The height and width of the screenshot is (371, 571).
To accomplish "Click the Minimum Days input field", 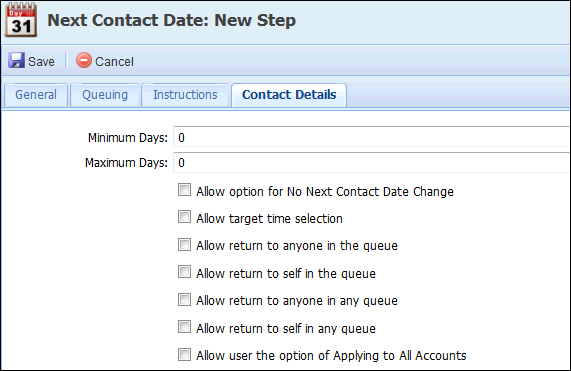I will pyautogui.click(x=372, y=137).
